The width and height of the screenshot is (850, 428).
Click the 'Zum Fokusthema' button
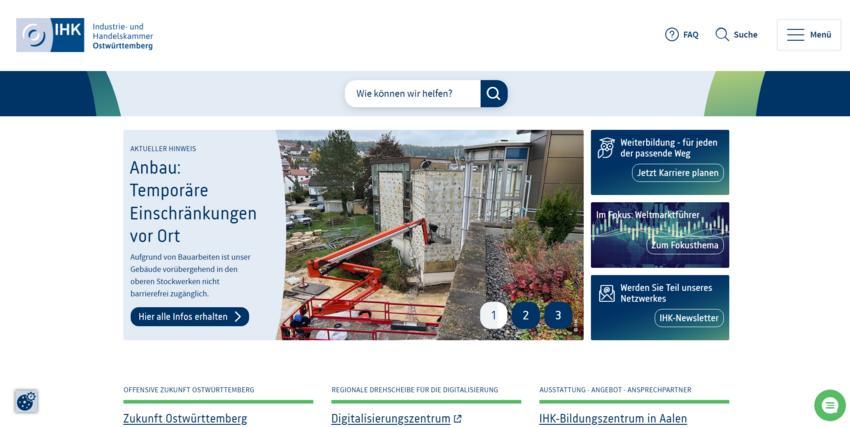(x=685, y=245)
